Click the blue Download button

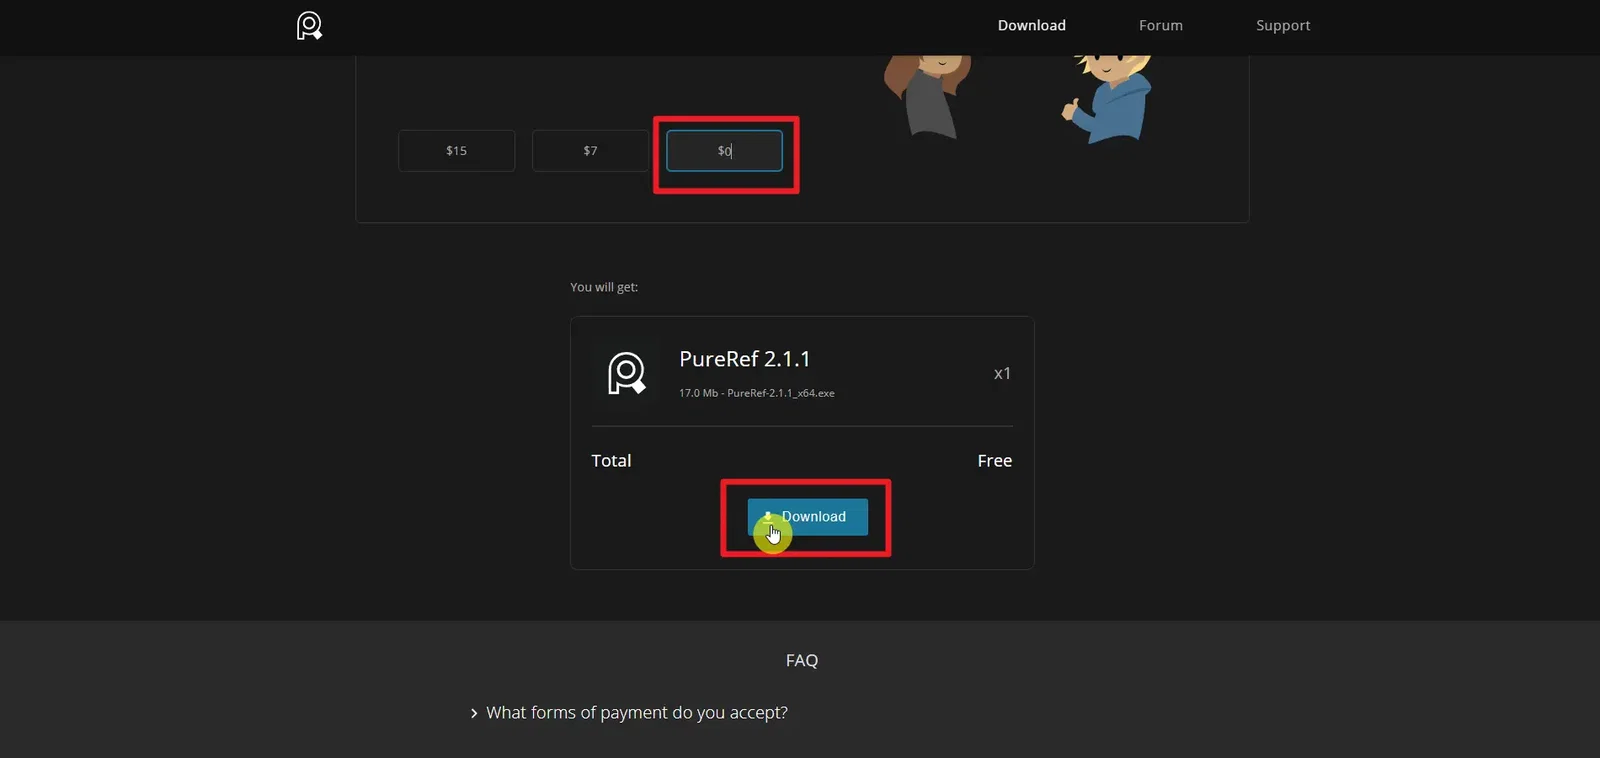tap(808, 517)
